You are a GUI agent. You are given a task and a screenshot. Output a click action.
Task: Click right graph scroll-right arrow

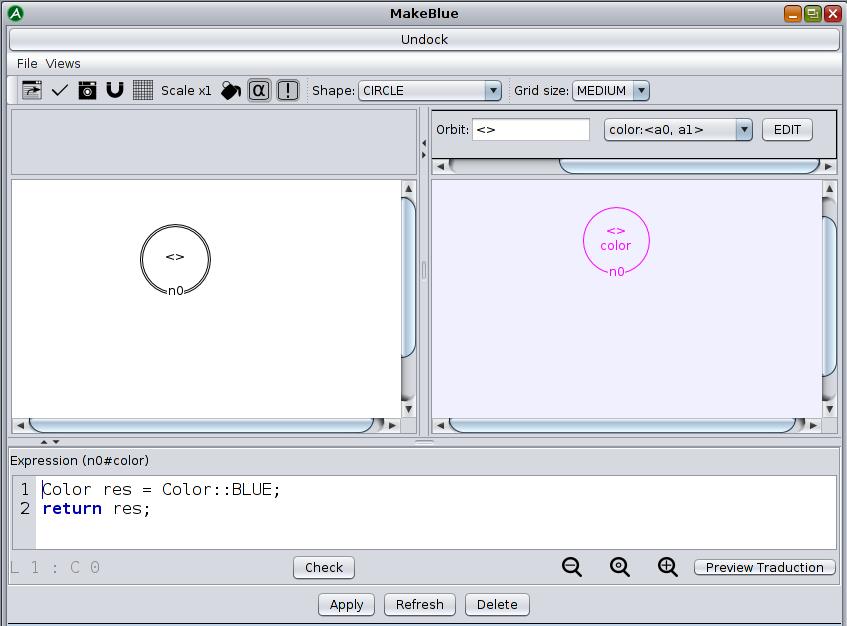click(x=813, y=426)
